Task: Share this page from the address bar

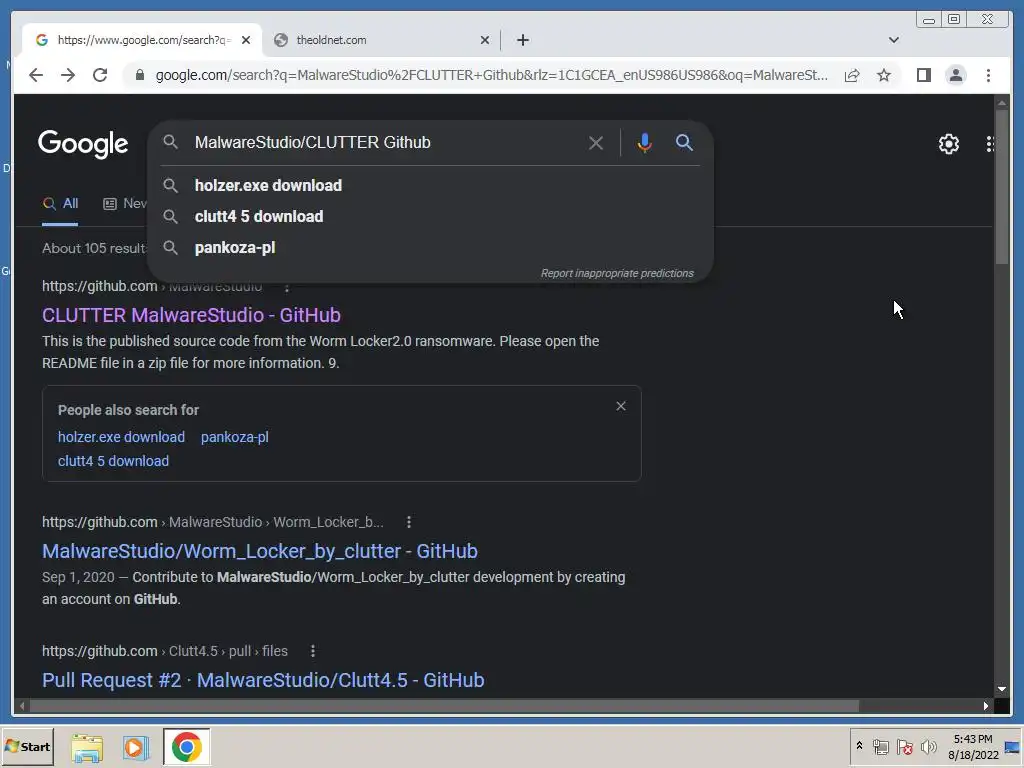Action: click(x=852, y=75)
